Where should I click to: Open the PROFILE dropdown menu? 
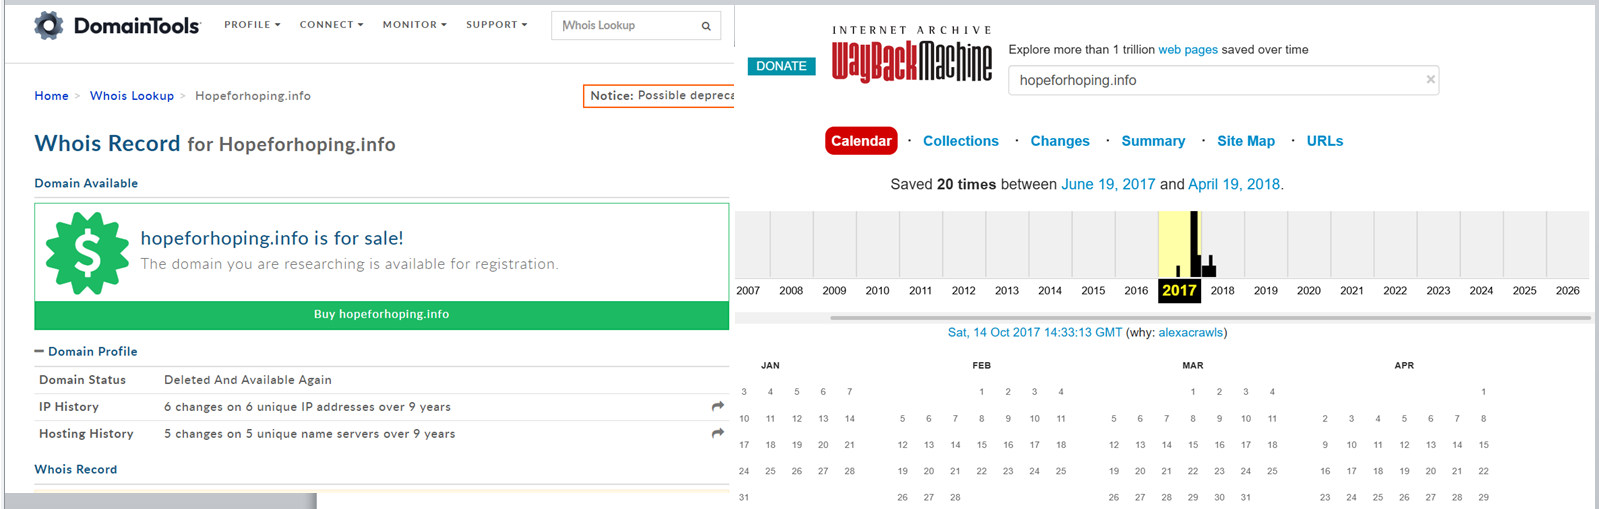[x=252, y=24]
